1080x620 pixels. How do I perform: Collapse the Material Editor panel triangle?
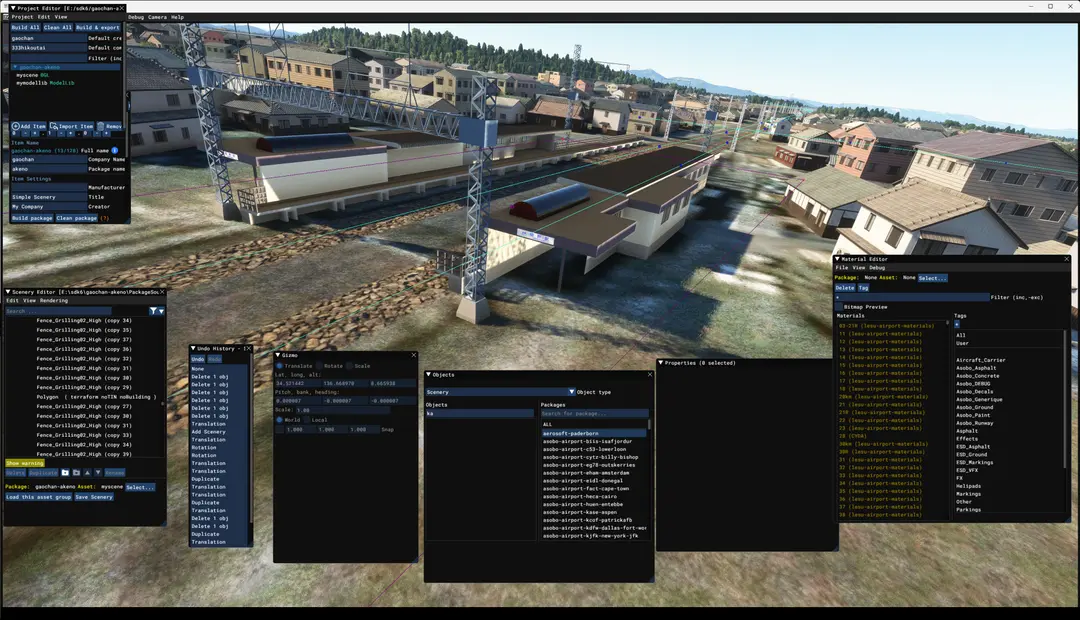coord(838,259)
